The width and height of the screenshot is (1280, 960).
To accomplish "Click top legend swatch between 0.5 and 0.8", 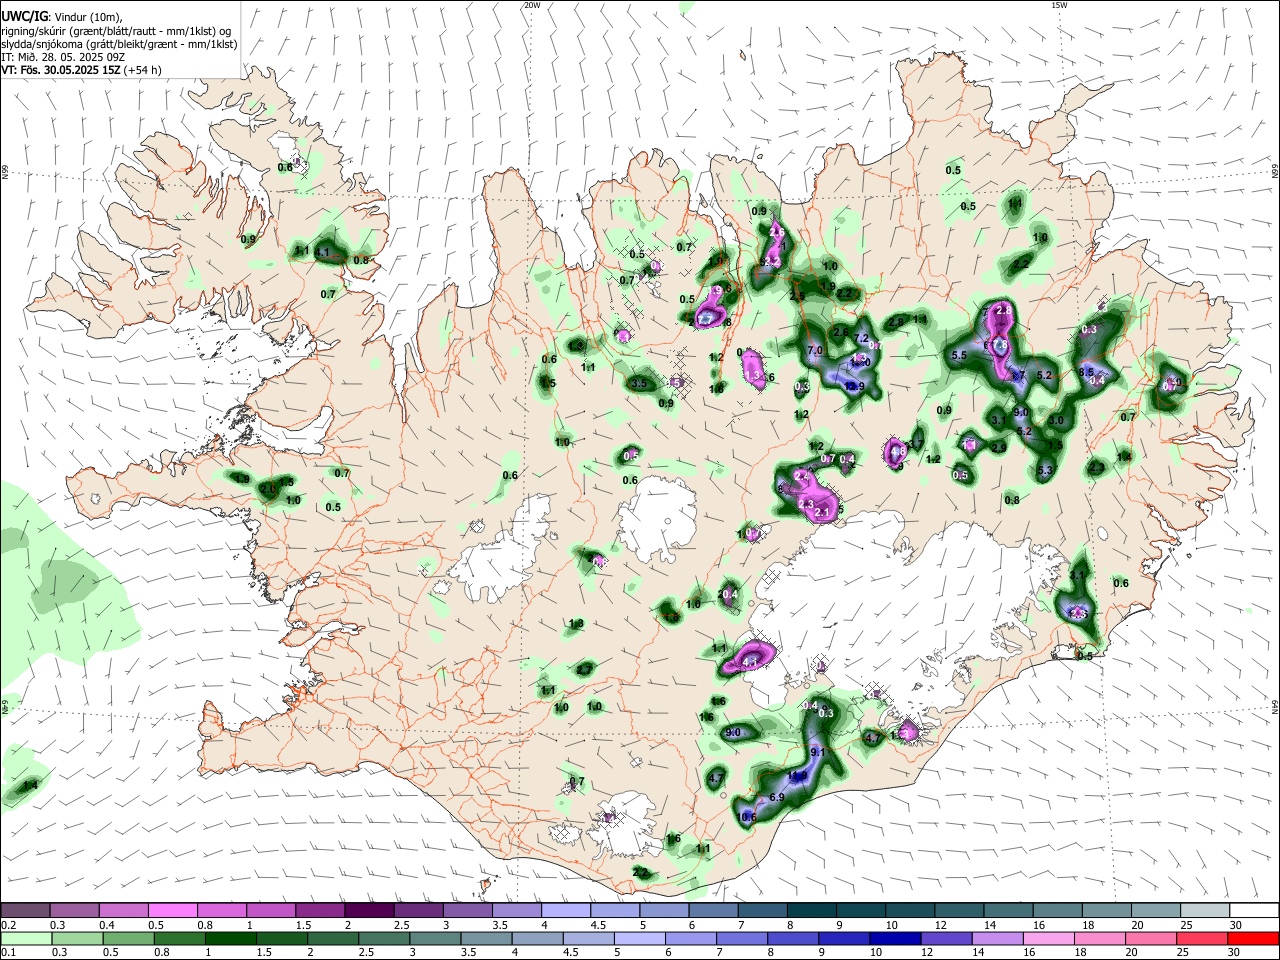I will (x=172, y=910).
